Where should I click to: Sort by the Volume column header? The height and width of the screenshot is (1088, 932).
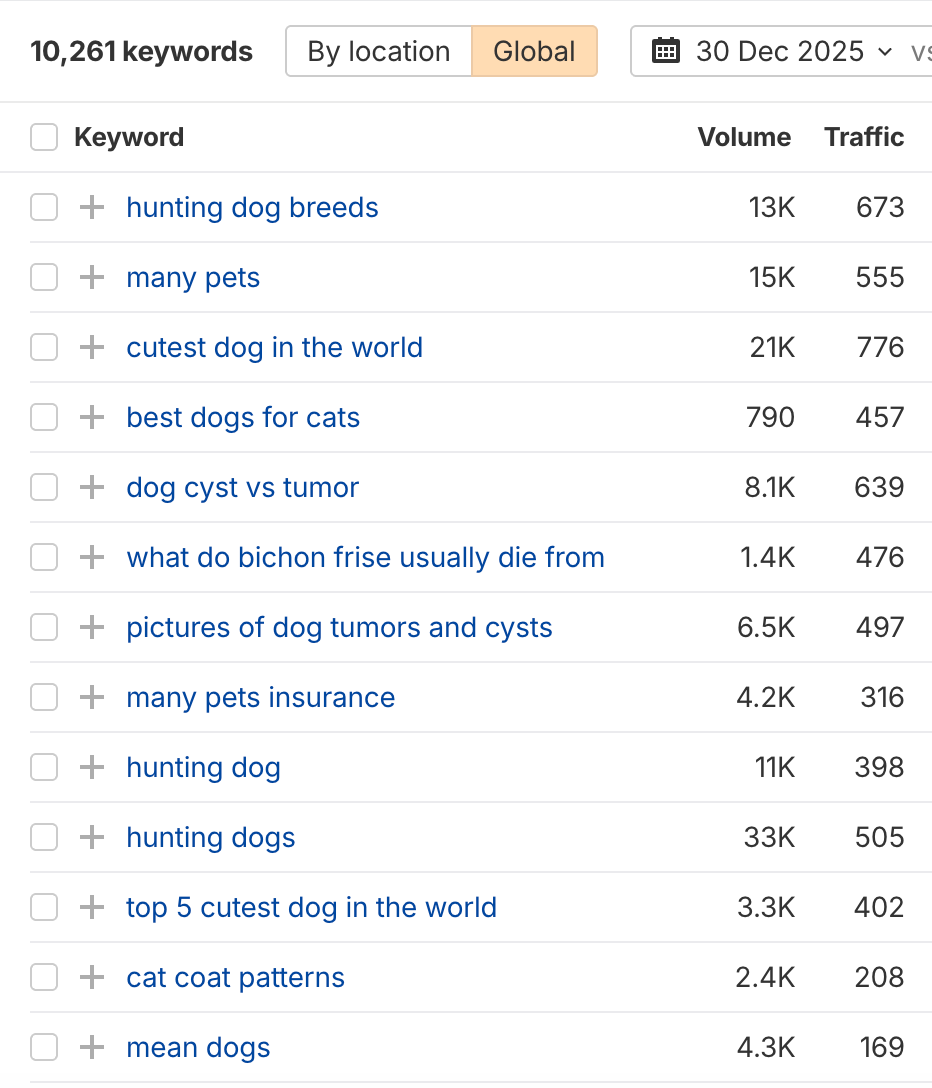744,137
